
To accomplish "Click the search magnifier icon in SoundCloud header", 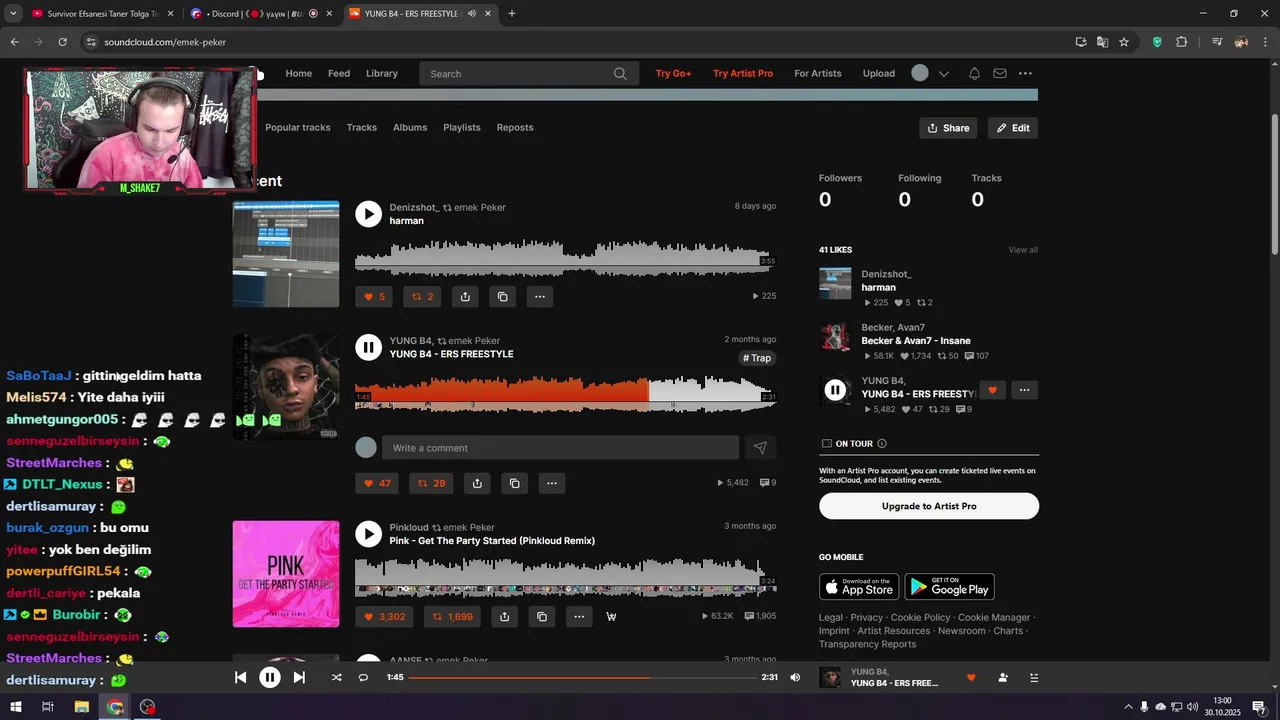I will tap(620, 73).
